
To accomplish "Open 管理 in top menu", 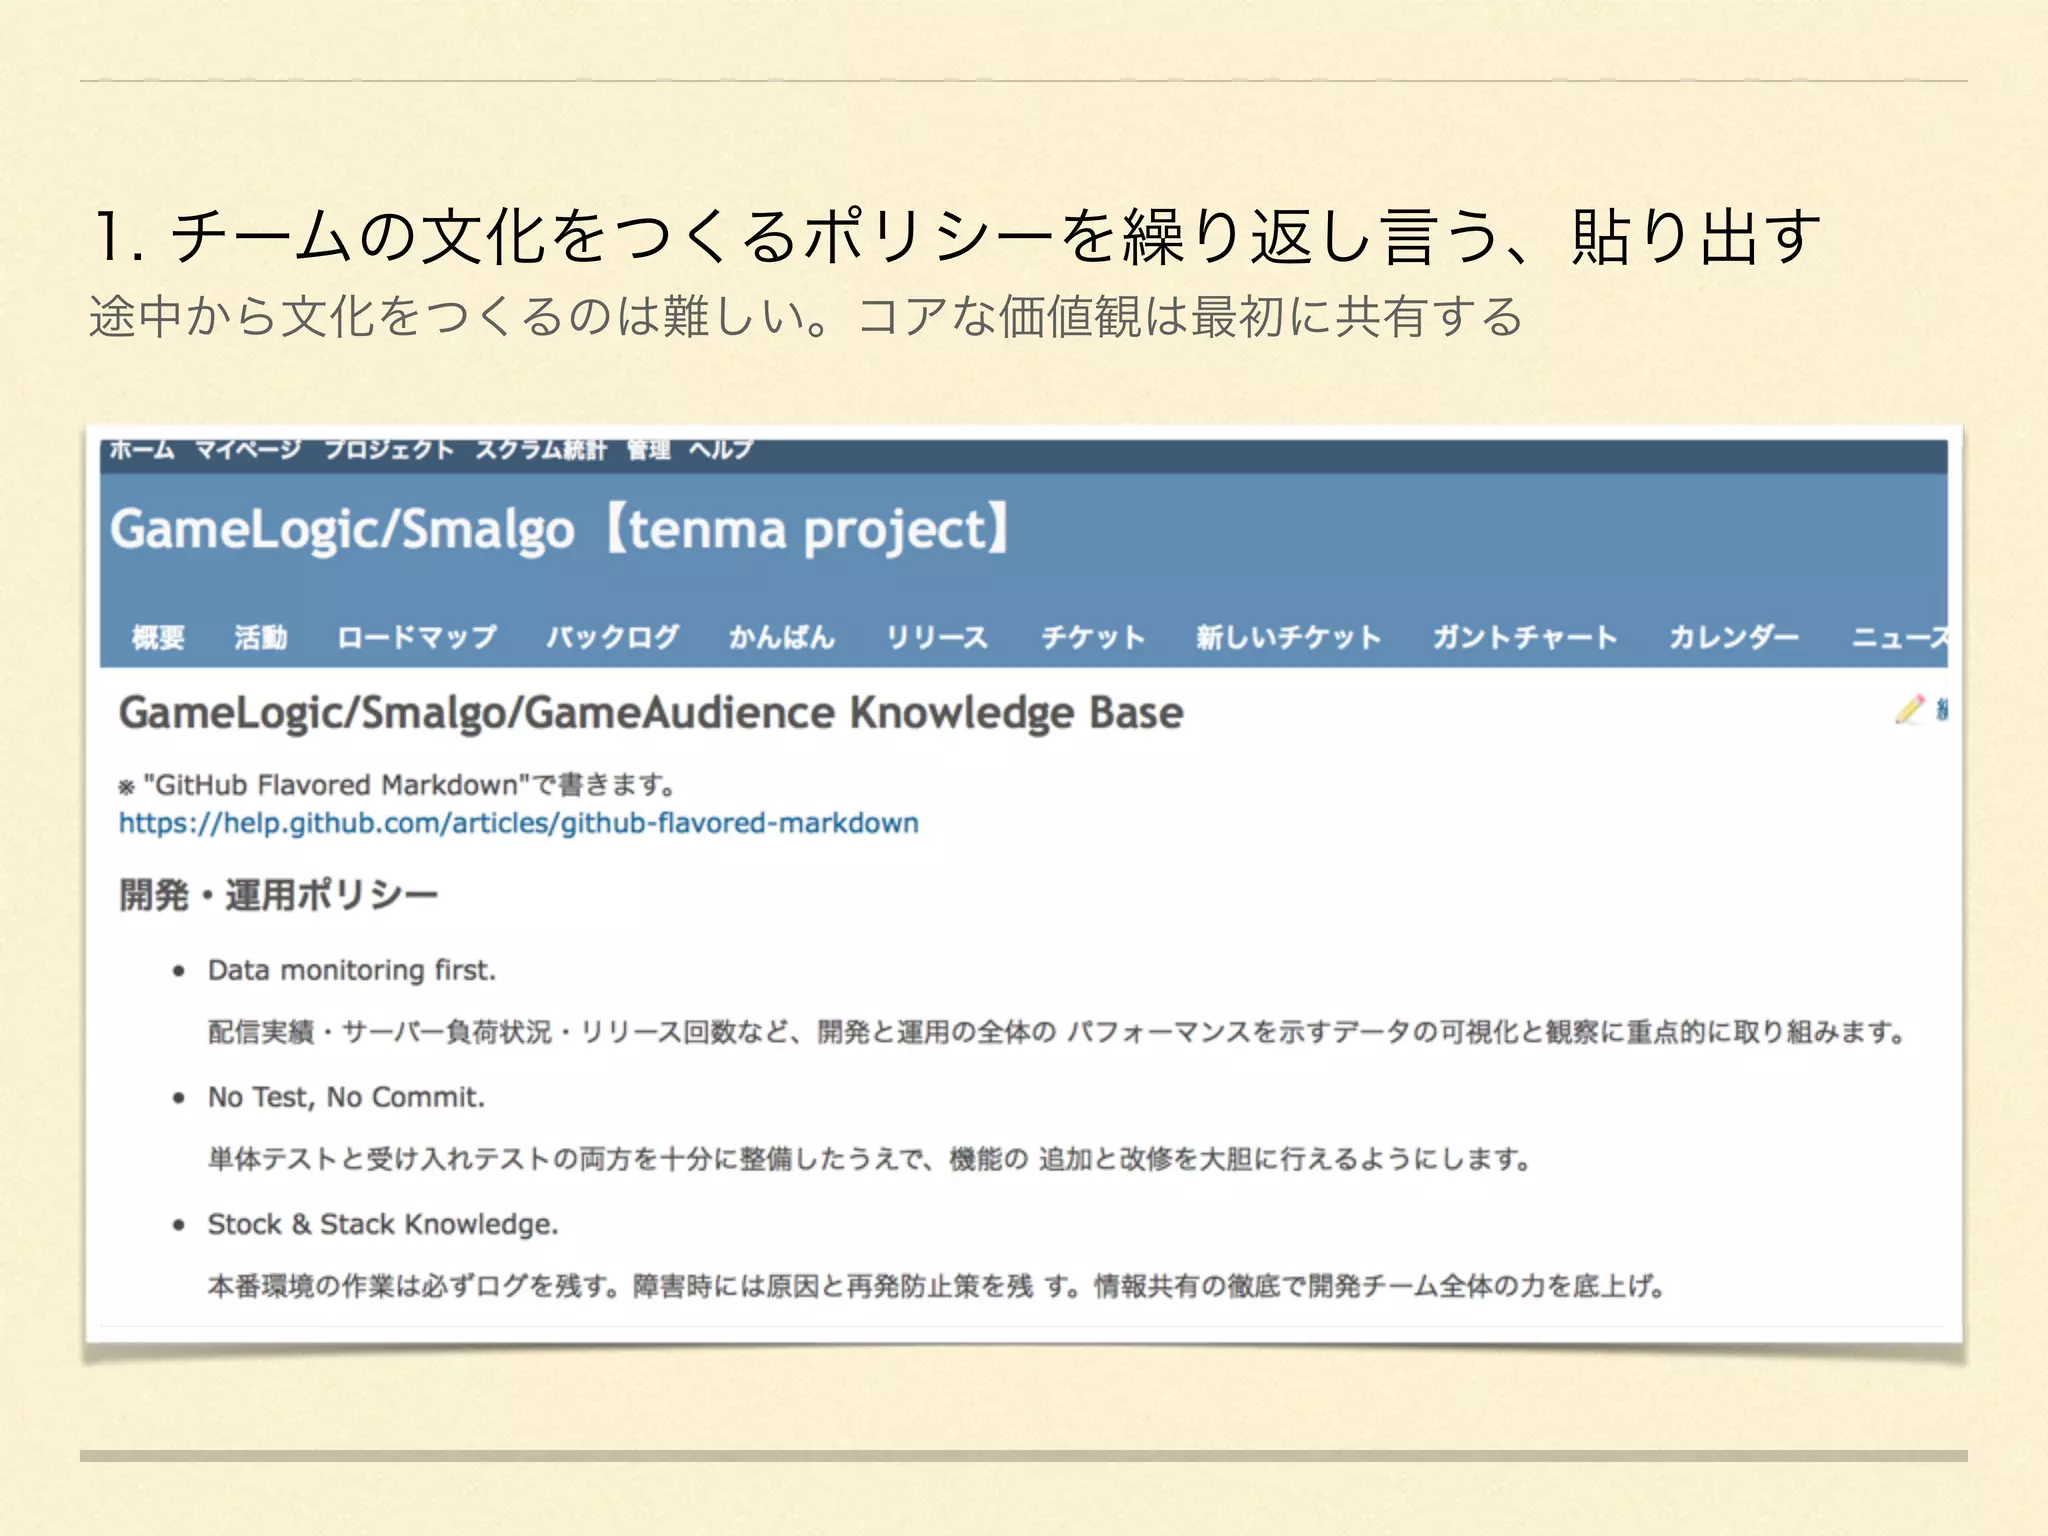I will [x=648, y=450].
